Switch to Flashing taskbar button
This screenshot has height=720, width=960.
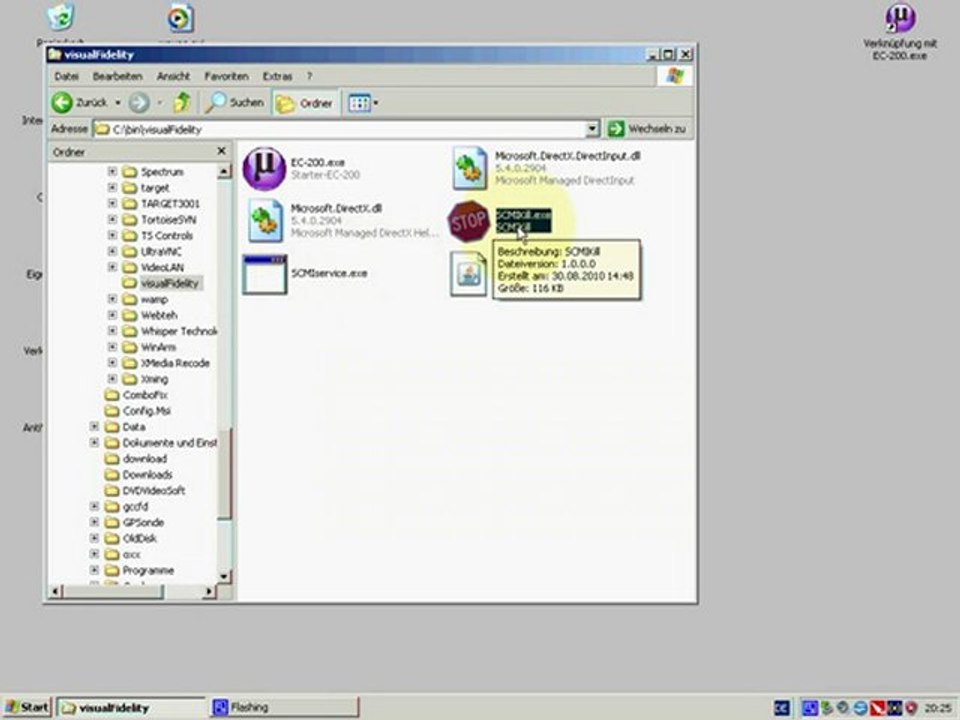click(x=283, y=707)
